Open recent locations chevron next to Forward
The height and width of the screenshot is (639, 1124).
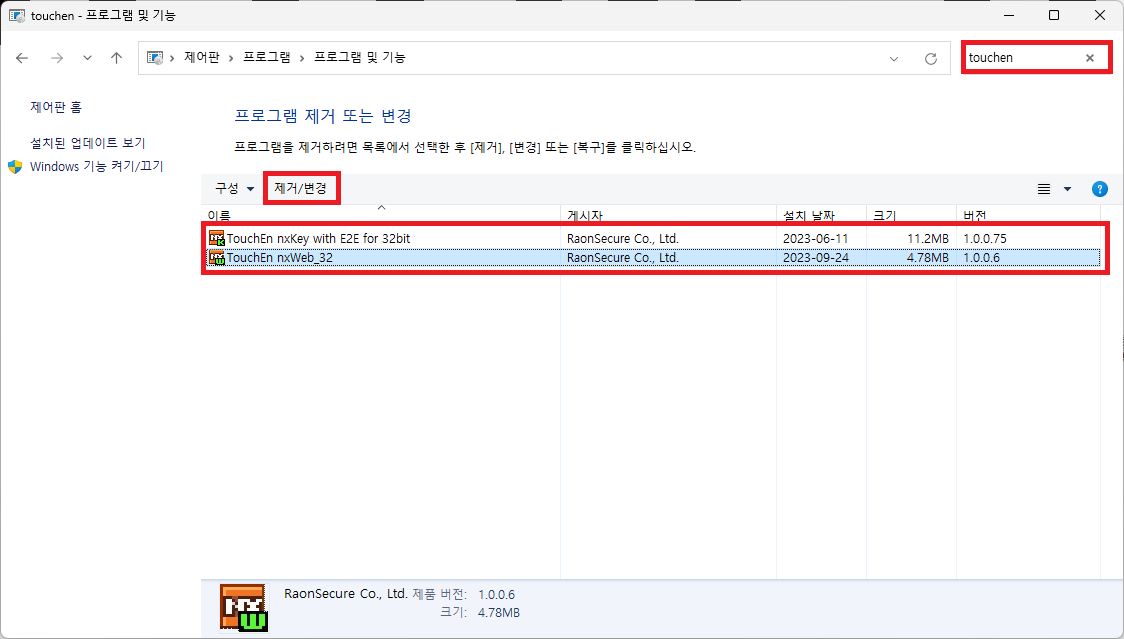click(x=87, y=58)
